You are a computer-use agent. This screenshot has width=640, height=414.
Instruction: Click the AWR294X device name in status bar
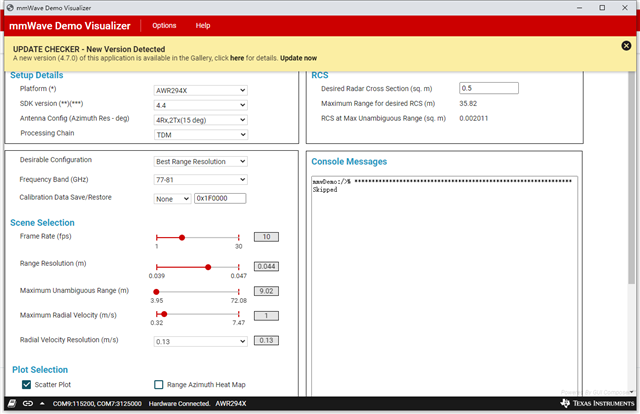click(231, 403)
